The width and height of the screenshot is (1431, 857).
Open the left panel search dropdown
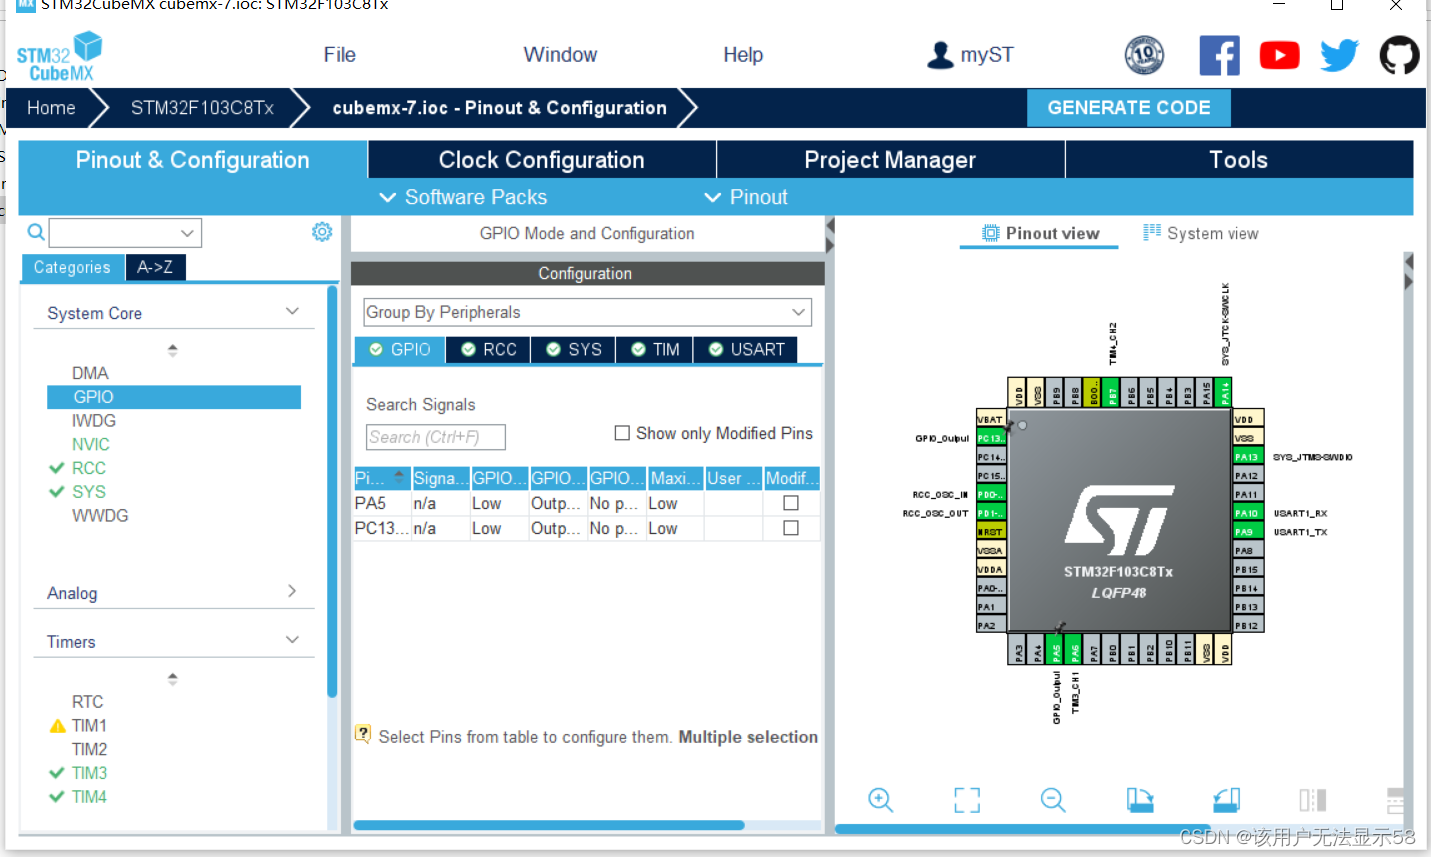[x=186, y=233]
